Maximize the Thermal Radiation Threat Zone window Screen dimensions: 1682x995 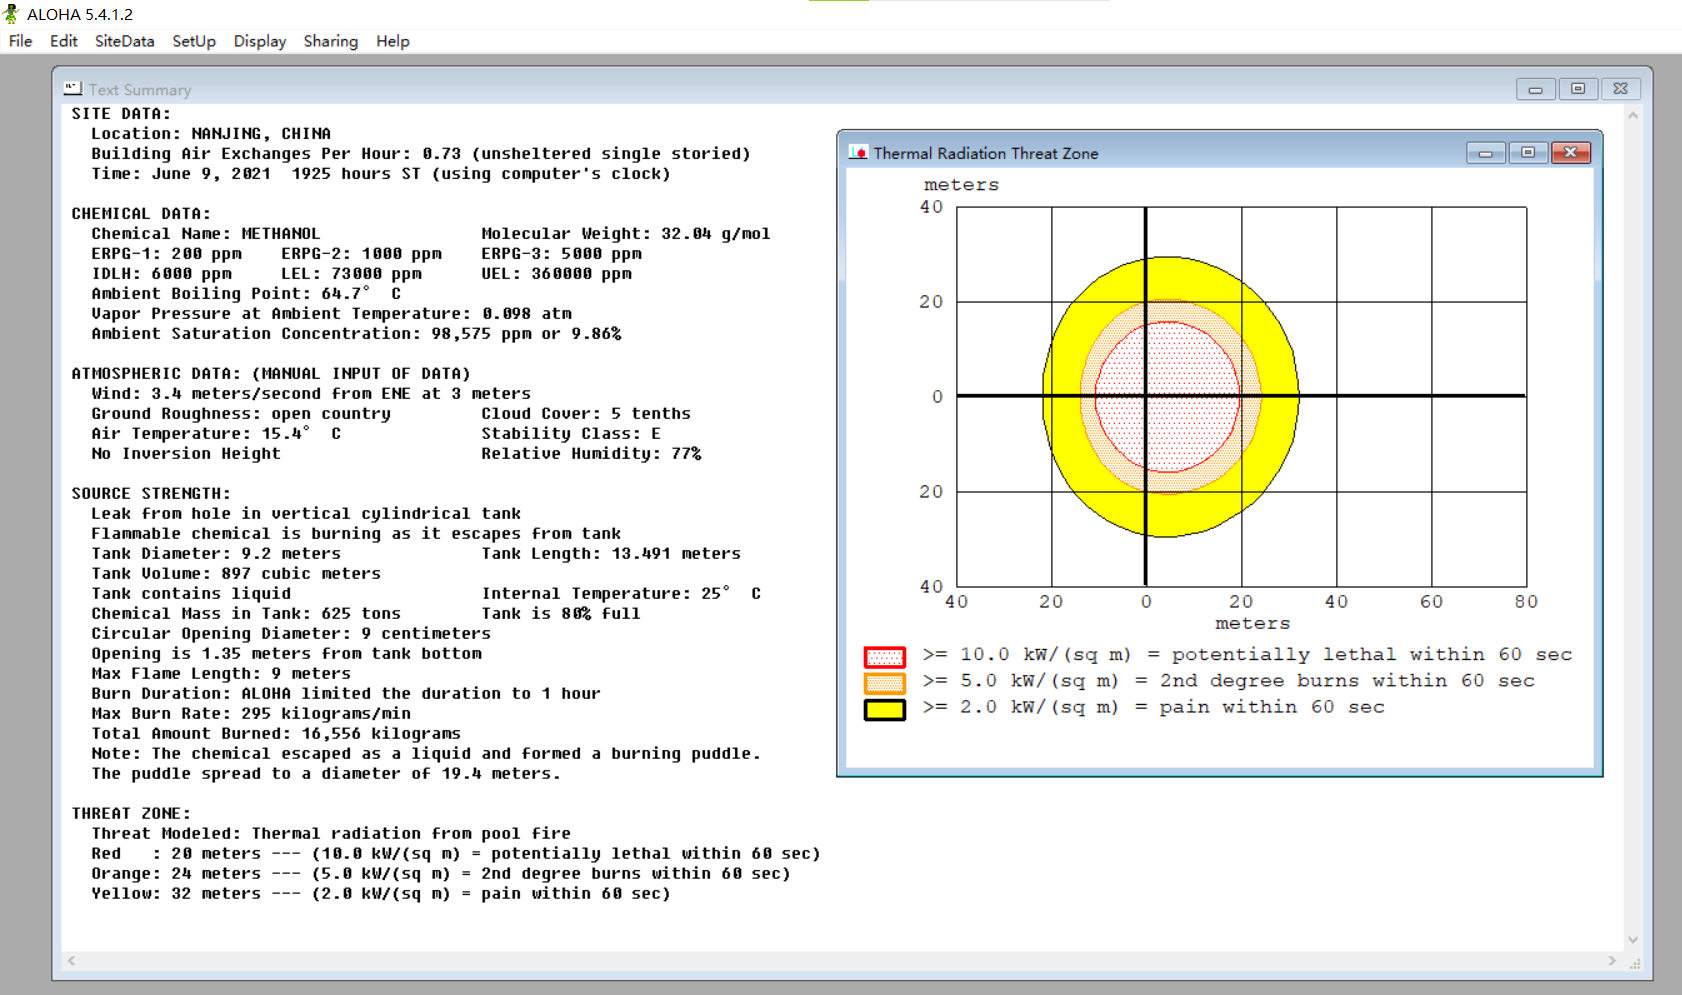point(1528,152)
